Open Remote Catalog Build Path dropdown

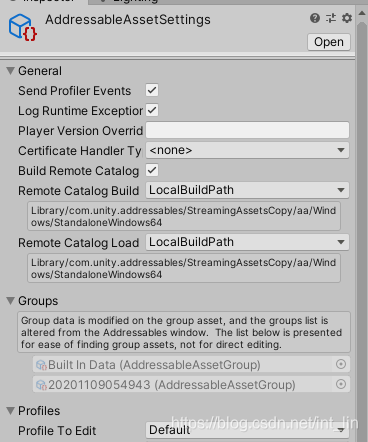(x=247, y=190)
